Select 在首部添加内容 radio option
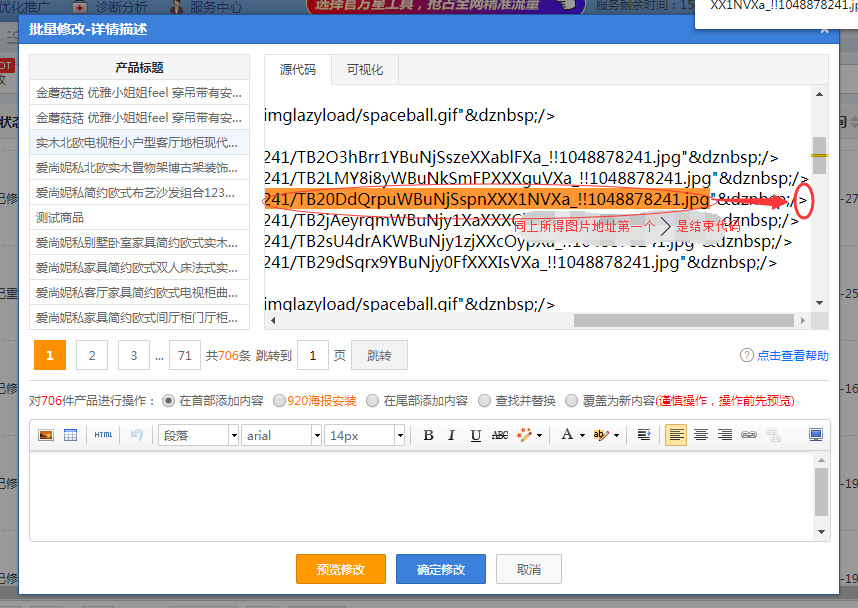 pyautogui.click(x=169, y=401)
